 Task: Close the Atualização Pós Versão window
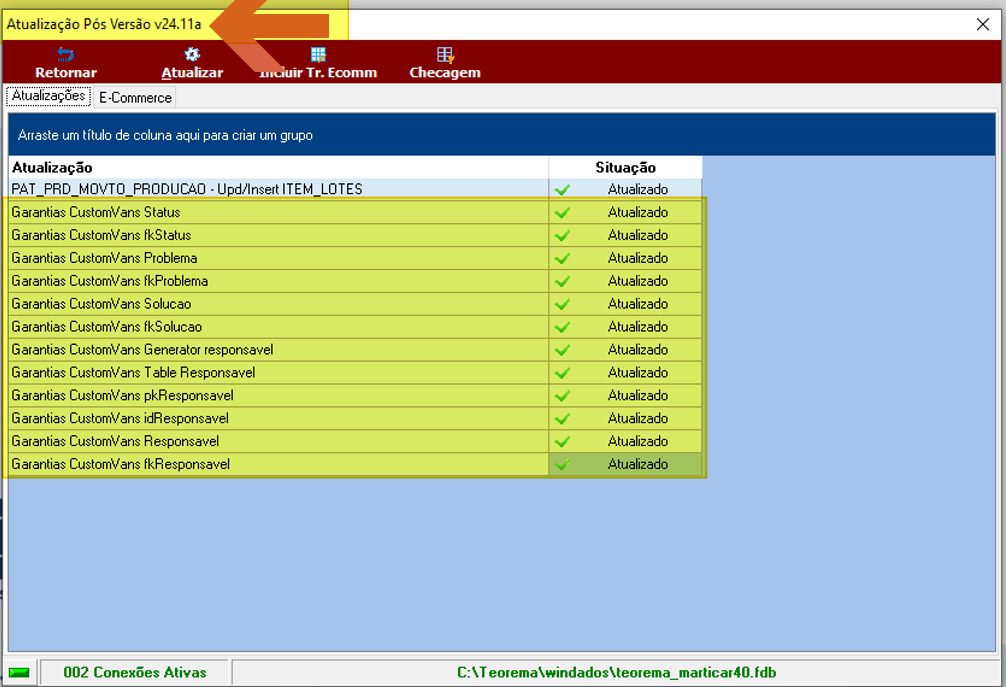click(982, 24)
